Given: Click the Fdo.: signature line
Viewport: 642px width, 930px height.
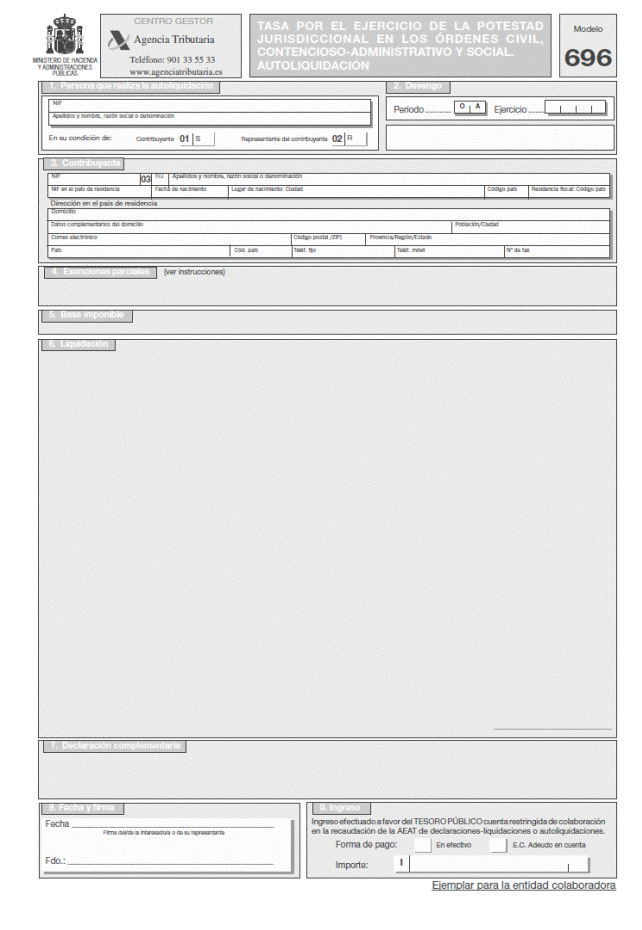Looking at the screenshot, I should pyautogui.click(x=170, y=861).
